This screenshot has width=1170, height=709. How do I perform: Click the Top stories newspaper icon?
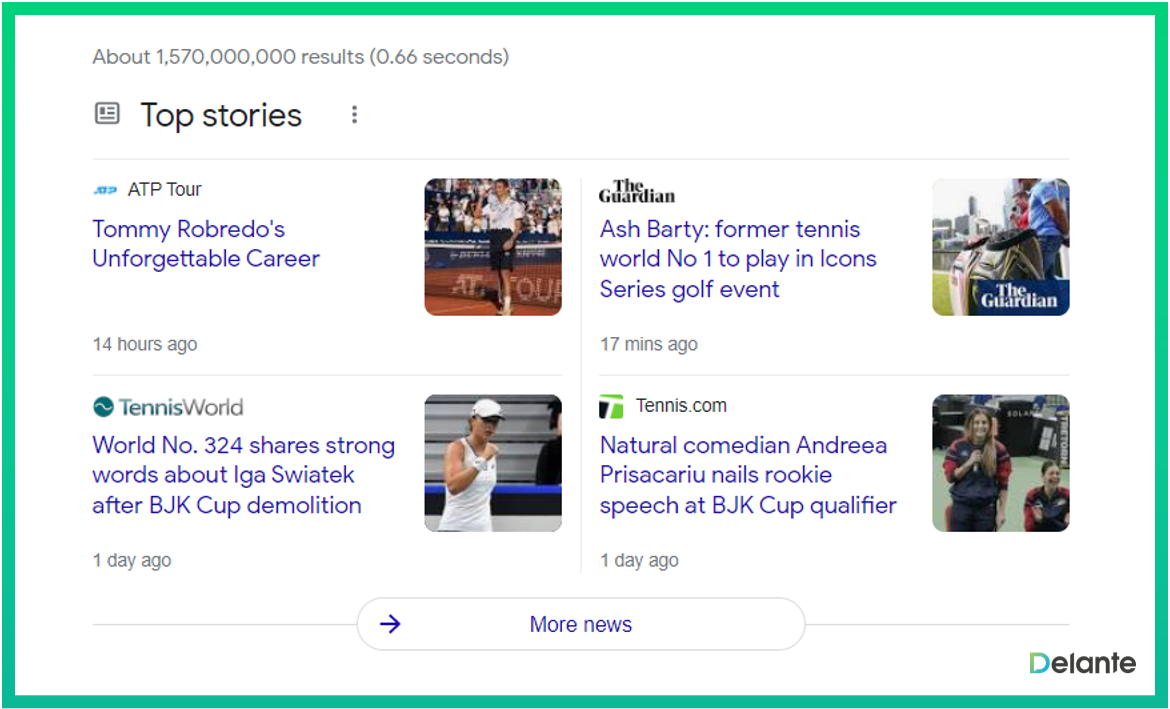coord(107,114)
